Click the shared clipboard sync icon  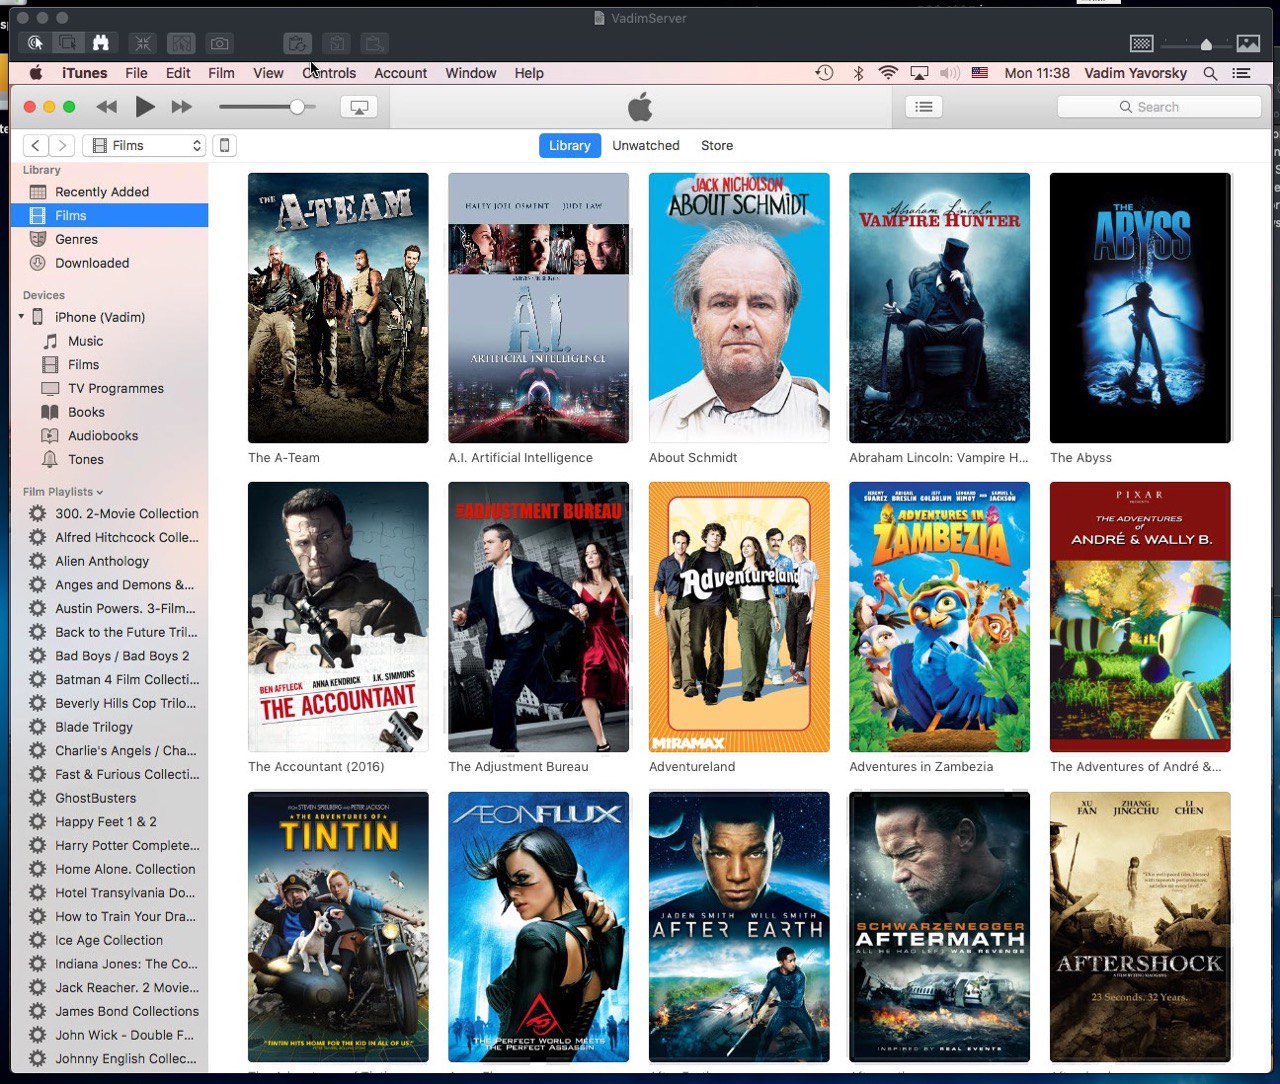point(297,43)
